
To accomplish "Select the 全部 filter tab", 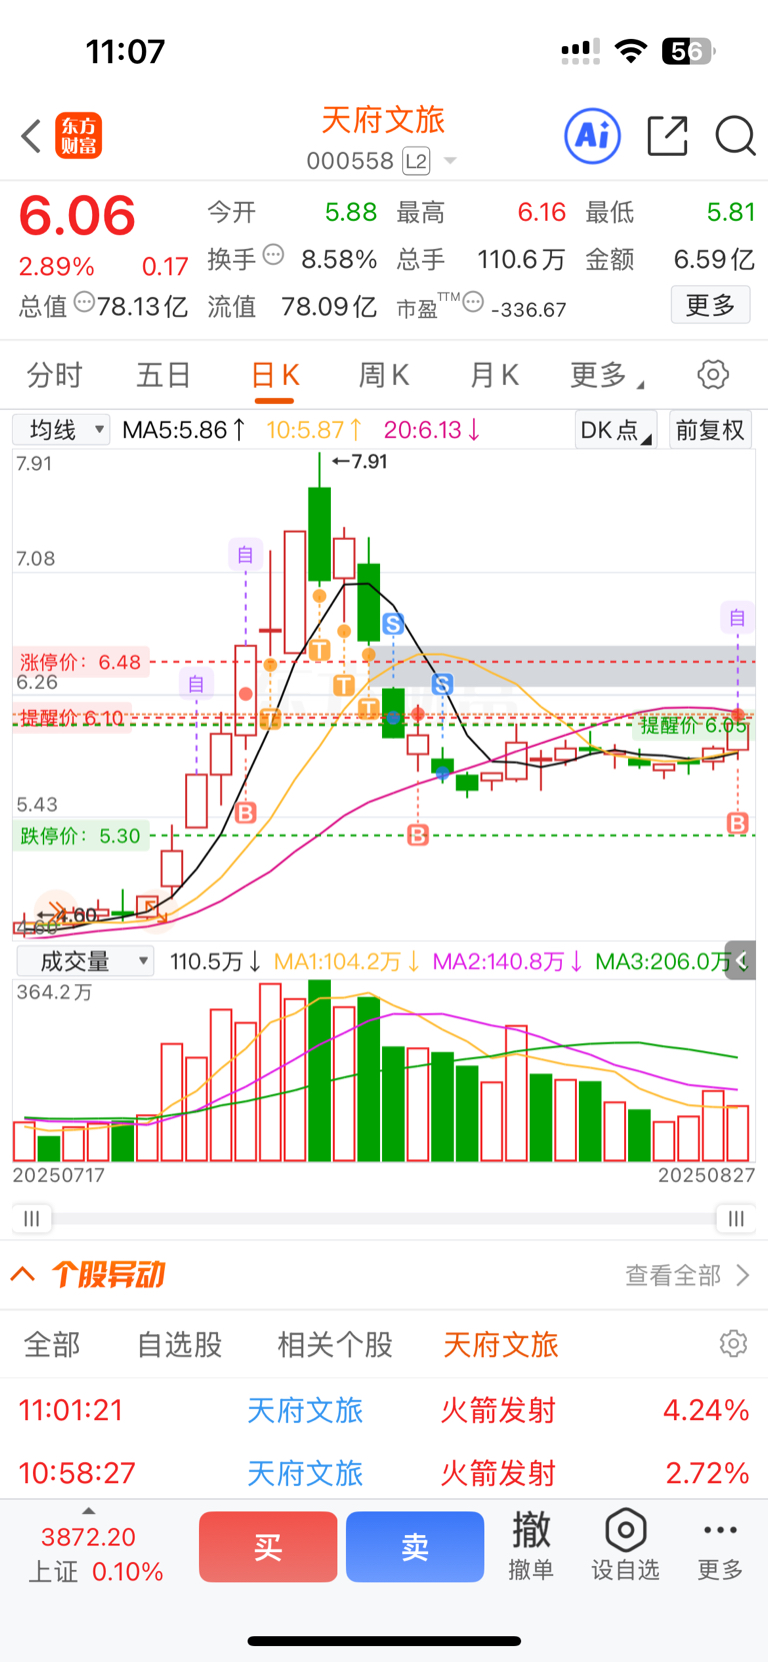I will (x=52, y=1344).
